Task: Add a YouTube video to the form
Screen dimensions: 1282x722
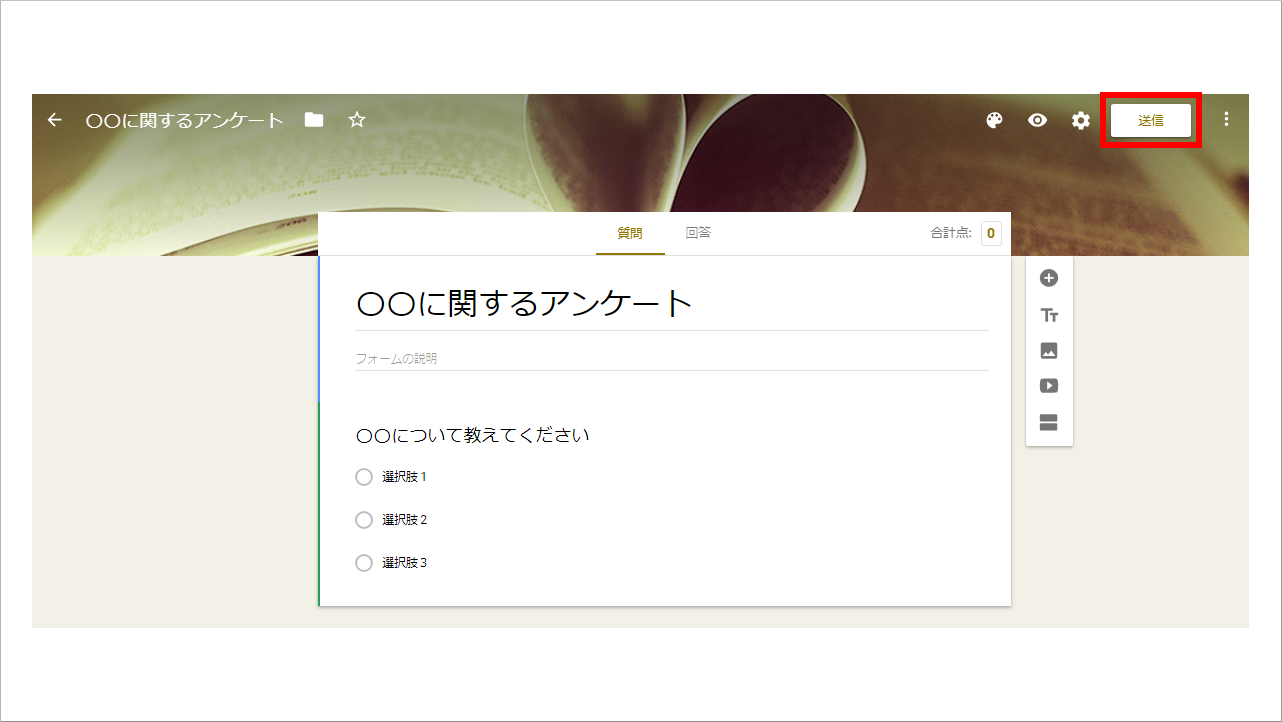Action: 1048,385
